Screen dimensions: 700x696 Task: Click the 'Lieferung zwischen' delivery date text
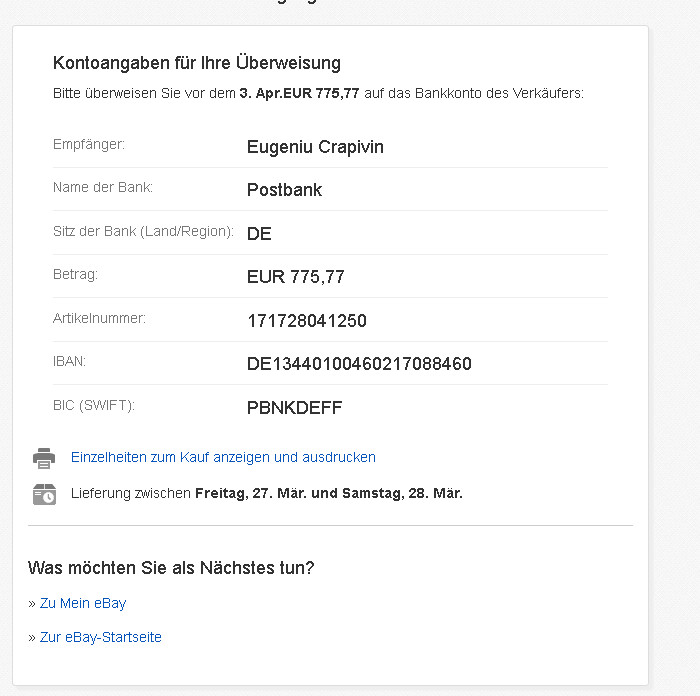[266, 493]
